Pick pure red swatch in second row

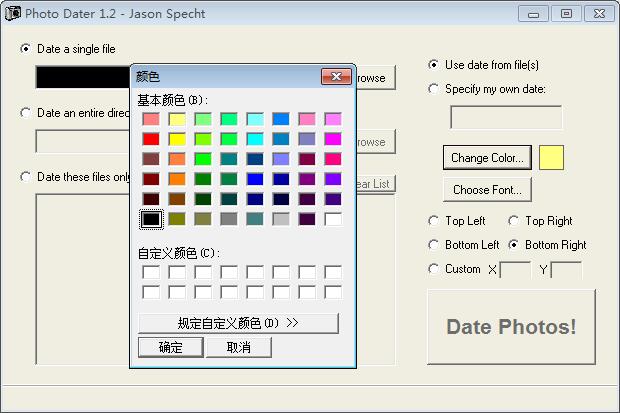click(151, 139)
